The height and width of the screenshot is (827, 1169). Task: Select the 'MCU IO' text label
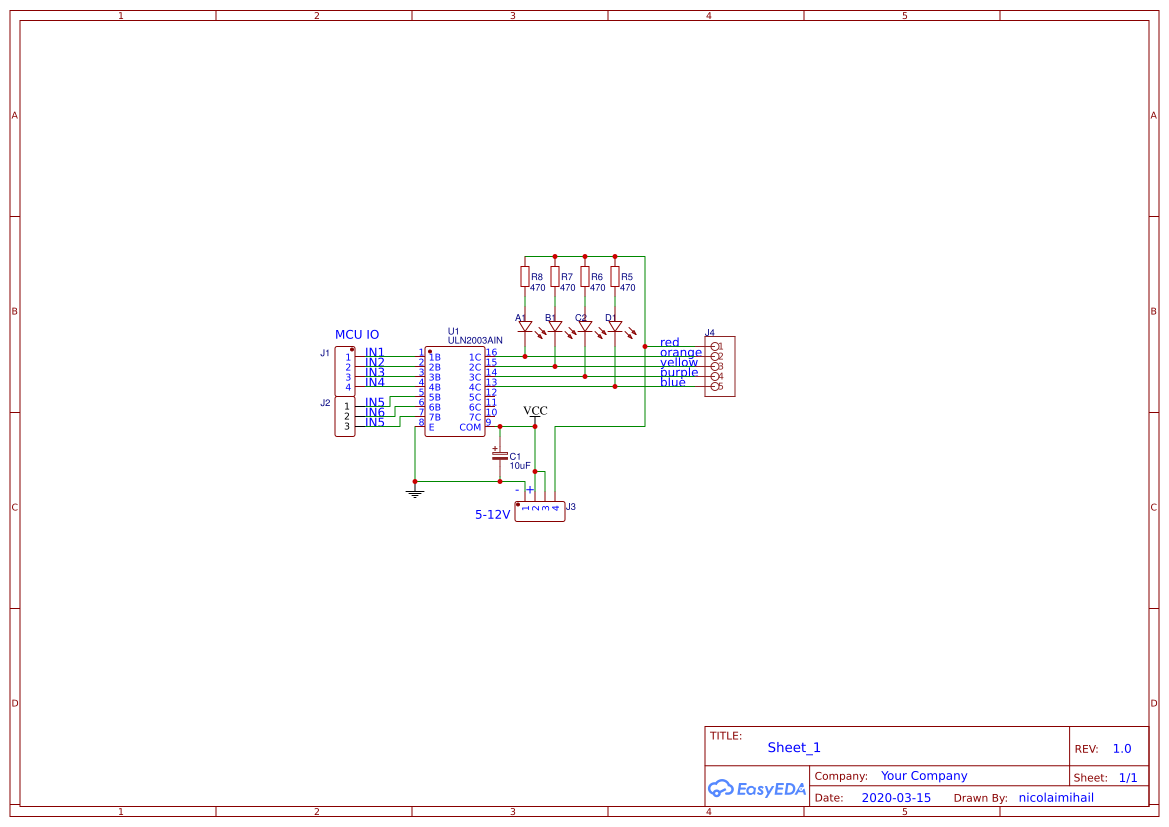click(357, 335)
